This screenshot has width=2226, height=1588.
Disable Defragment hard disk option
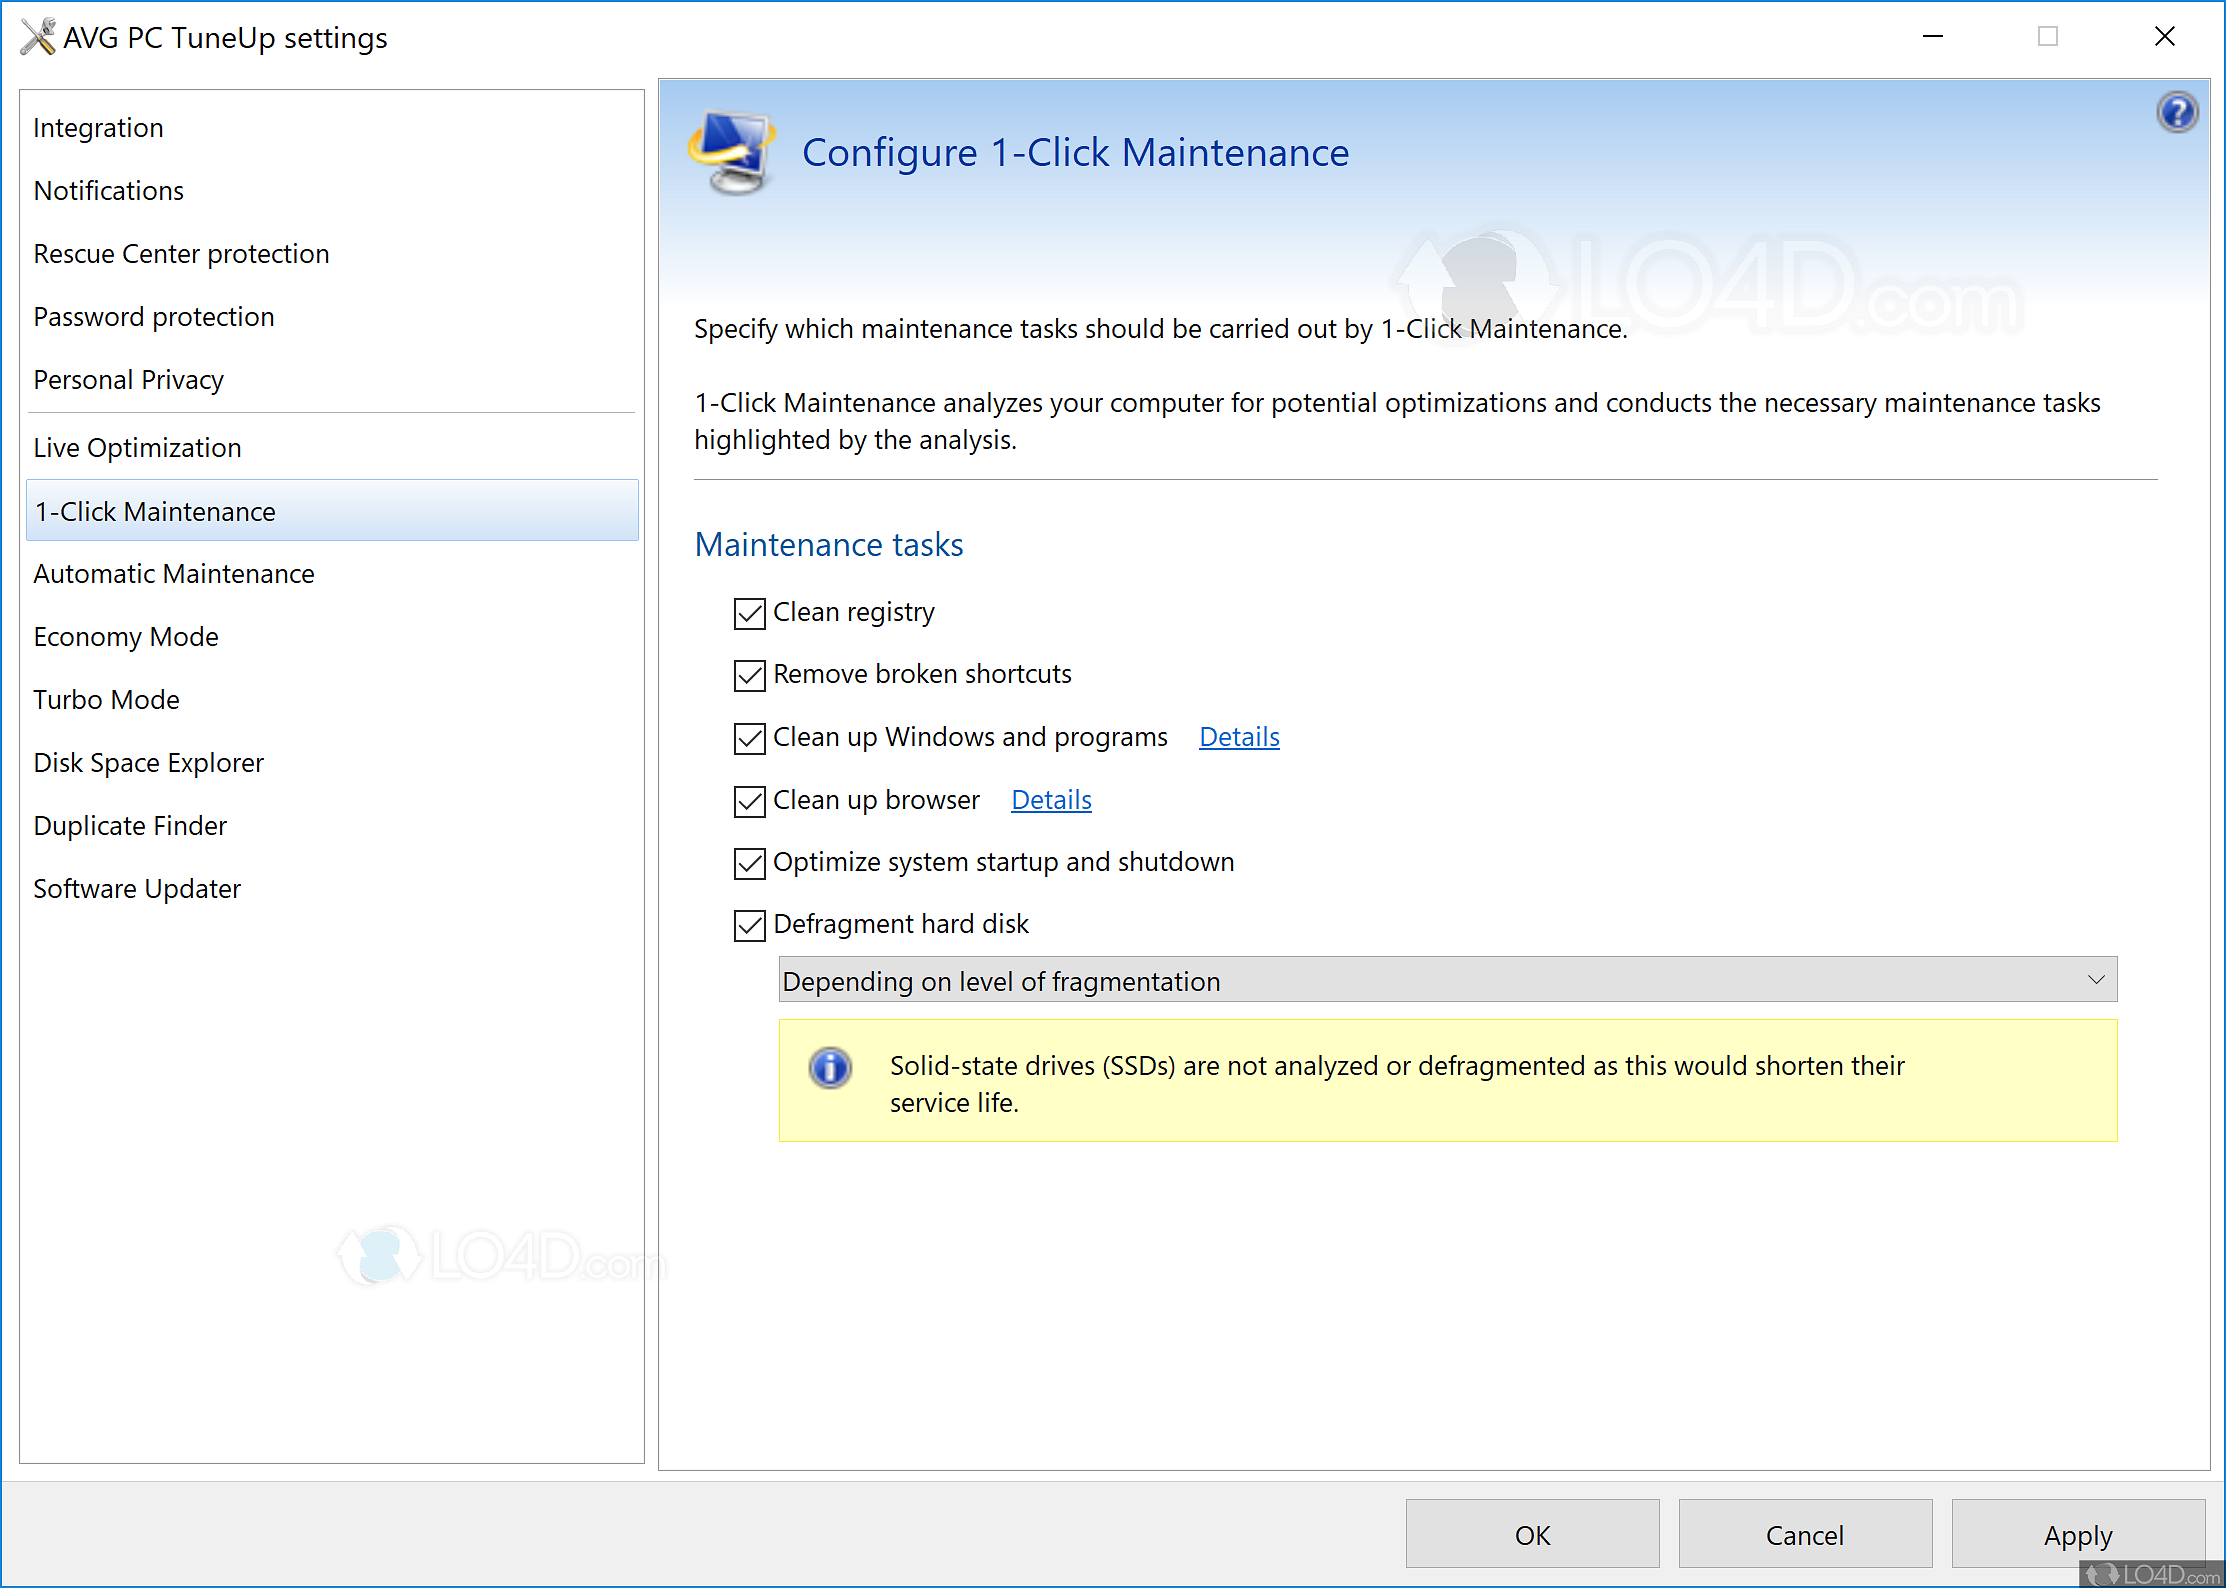[750, 925]
